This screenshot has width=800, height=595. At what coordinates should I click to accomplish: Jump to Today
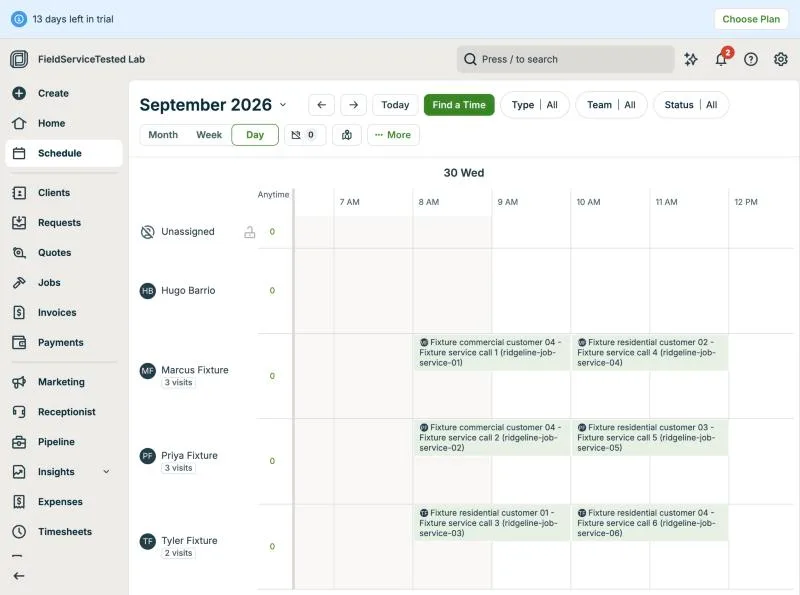pyautogui.click(x=395, y=105)
